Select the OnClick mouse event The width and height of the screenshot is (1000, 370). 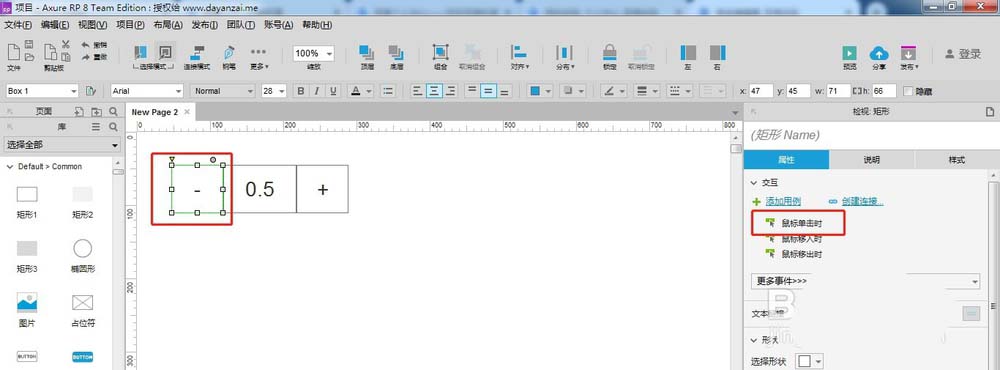click(801, 224)
